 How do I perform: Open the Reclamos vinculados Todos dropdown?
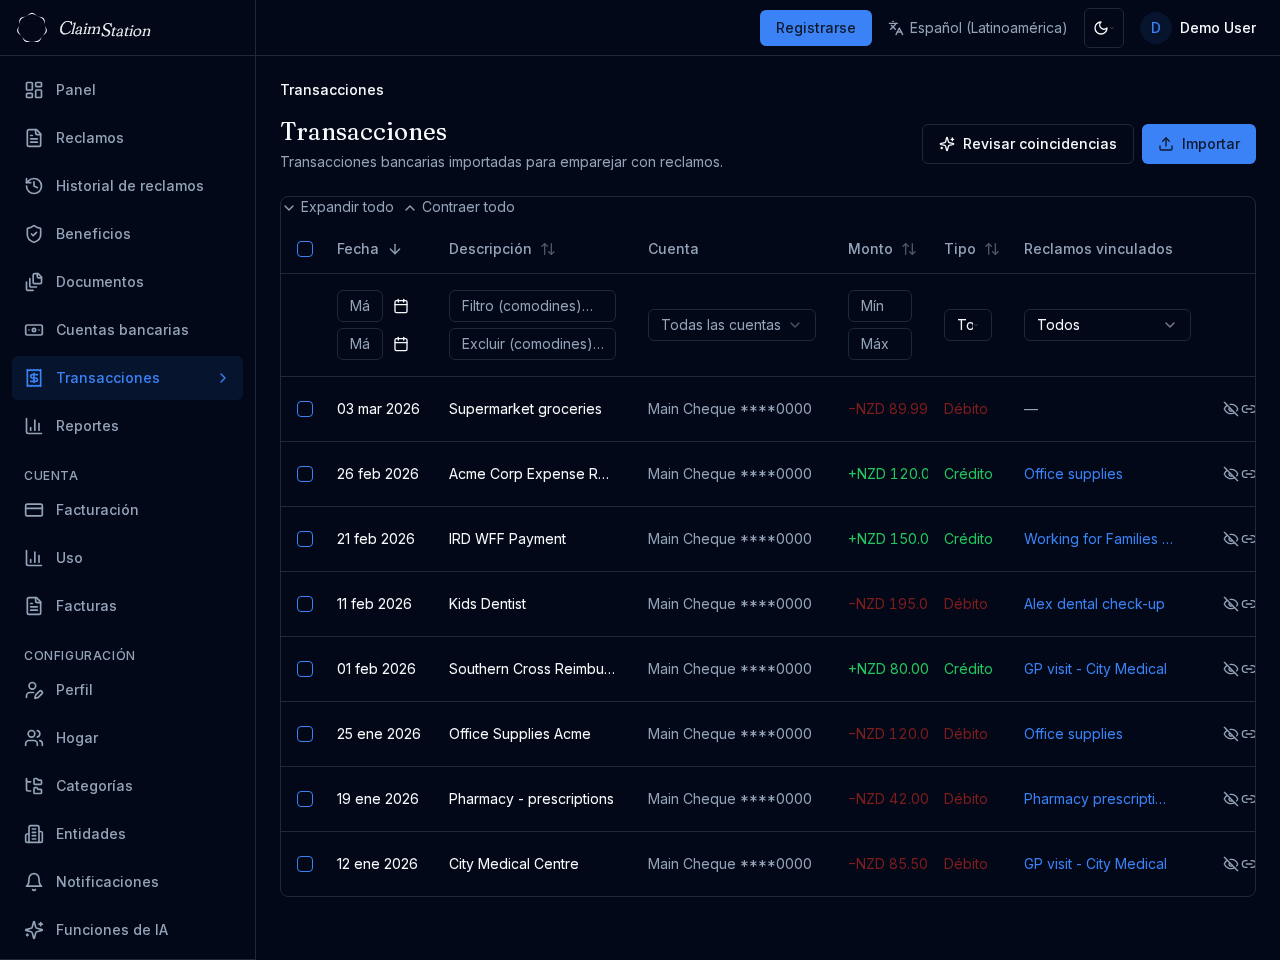point(1106,325)
